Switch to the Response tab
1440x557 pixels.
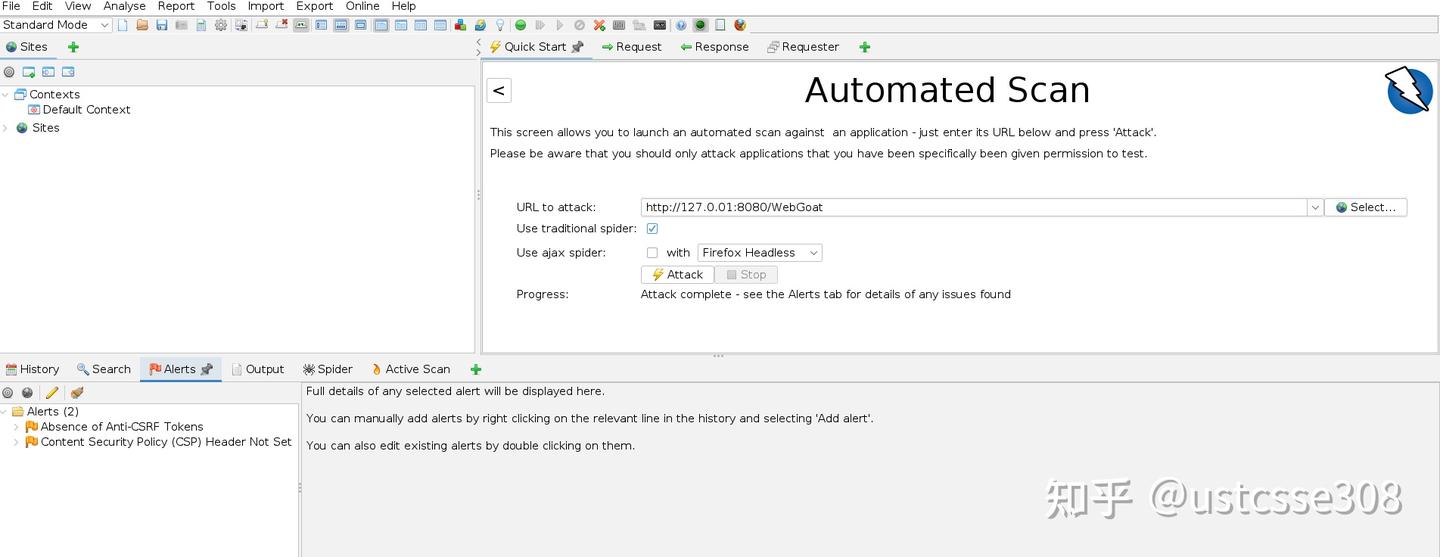click(714, 47)
